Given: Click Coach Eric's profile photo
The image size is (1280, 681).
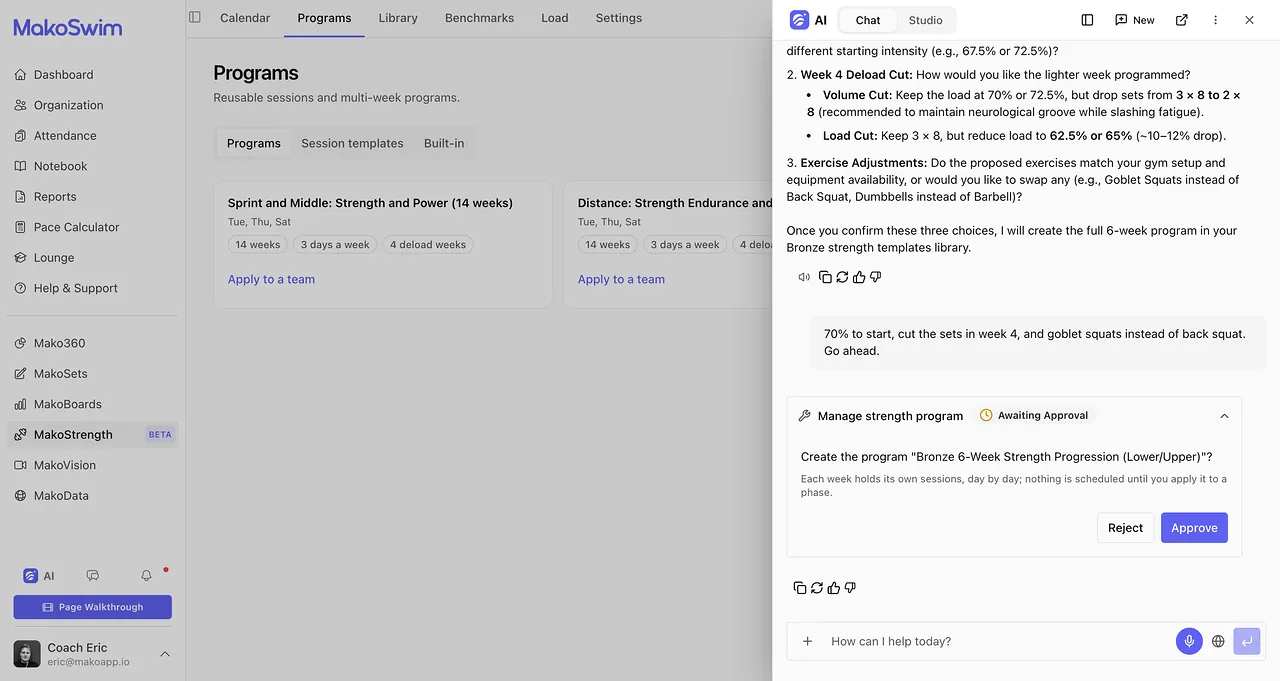Looking at the screenshot, I should (27, 654).
